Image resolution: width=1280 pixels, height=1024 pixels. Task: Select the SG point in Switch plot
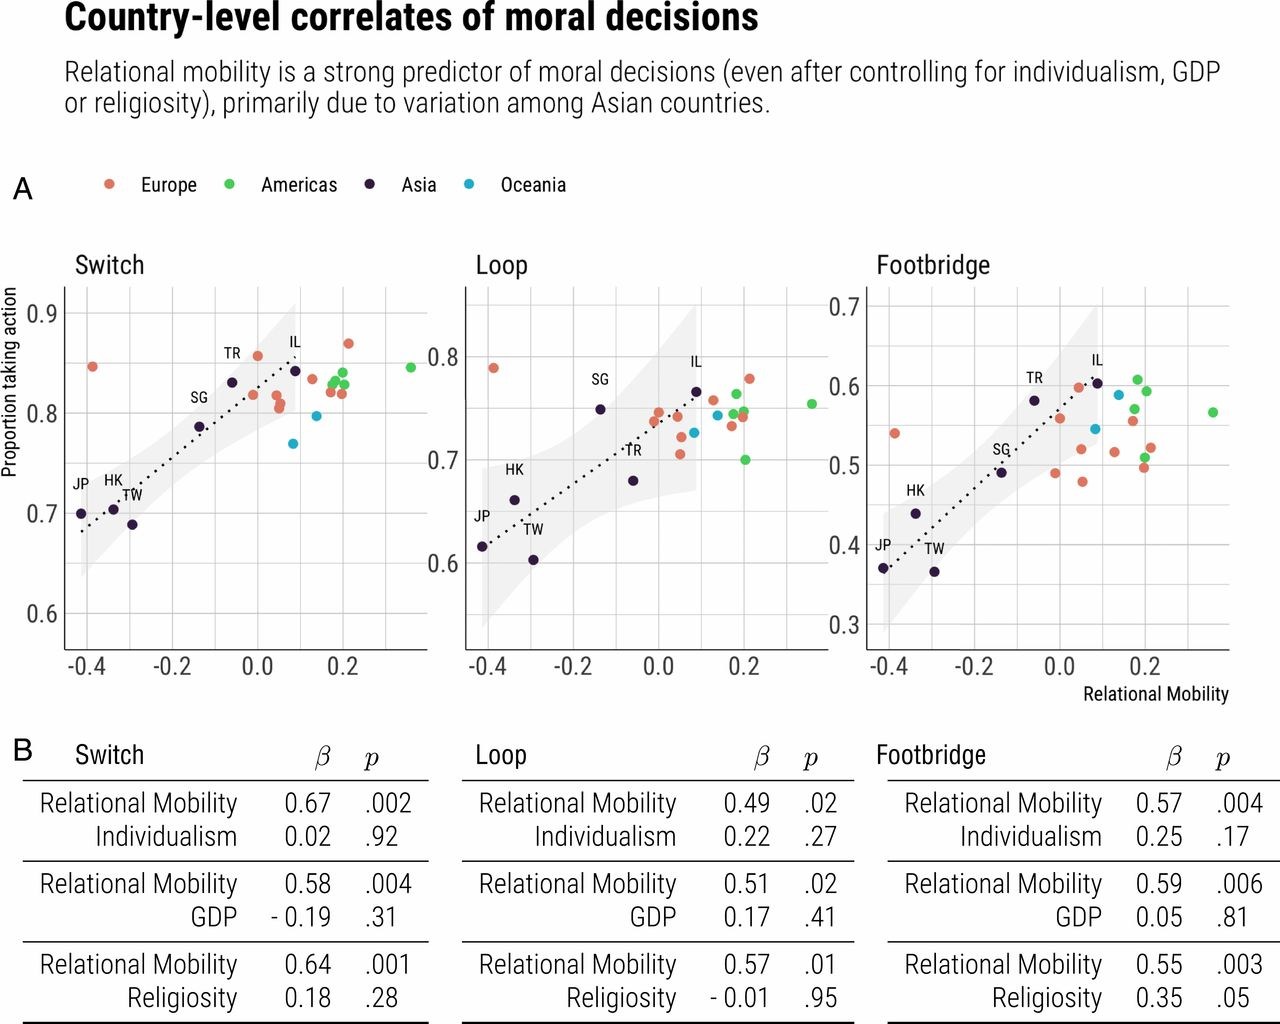[199, 427]
